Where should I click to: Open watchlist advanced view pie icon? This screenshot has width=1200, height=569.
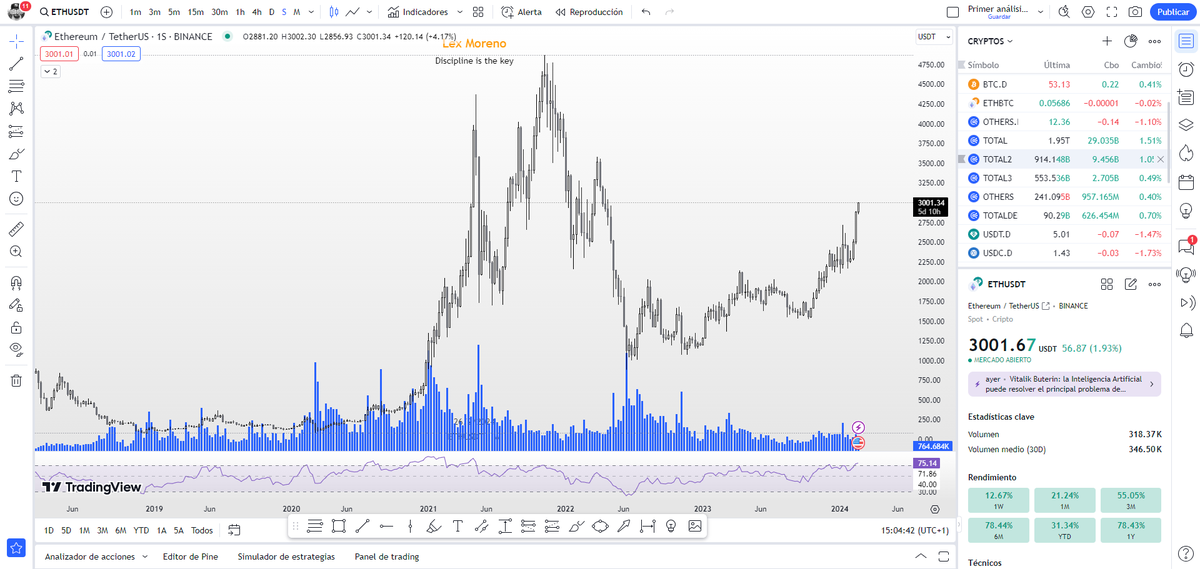(x=1131, y=41)
